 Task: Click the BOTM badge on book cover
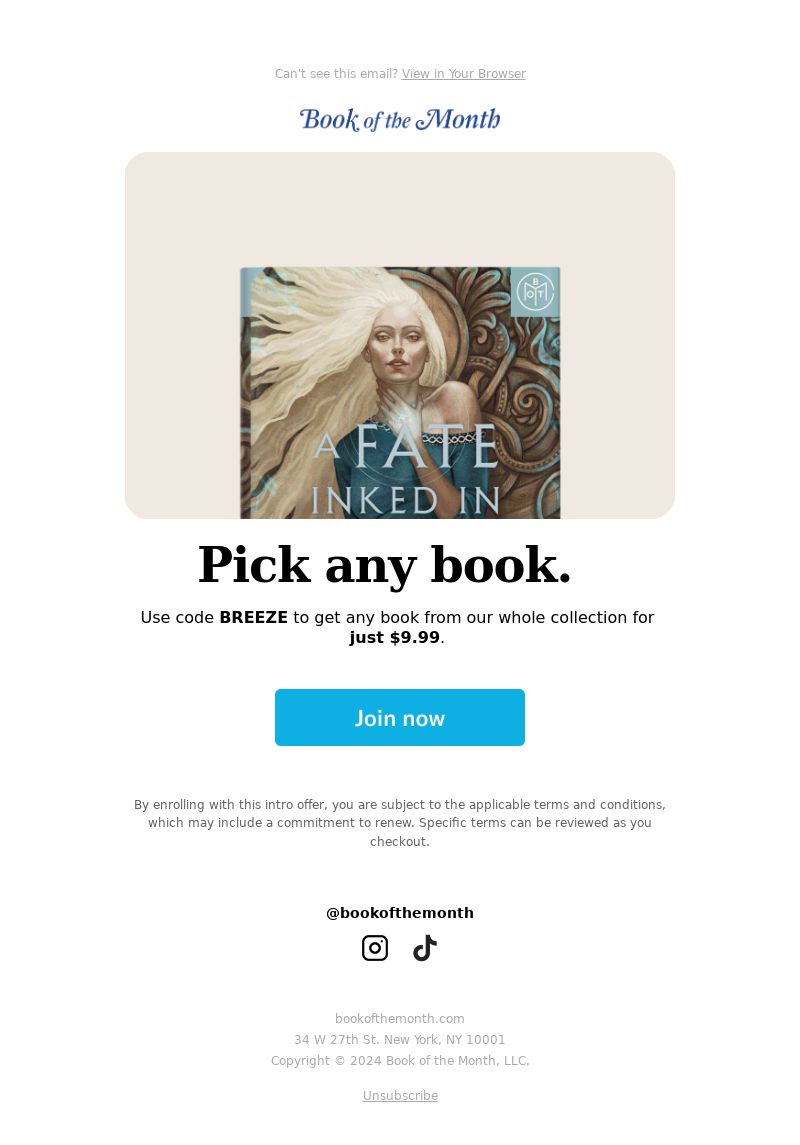535,292
